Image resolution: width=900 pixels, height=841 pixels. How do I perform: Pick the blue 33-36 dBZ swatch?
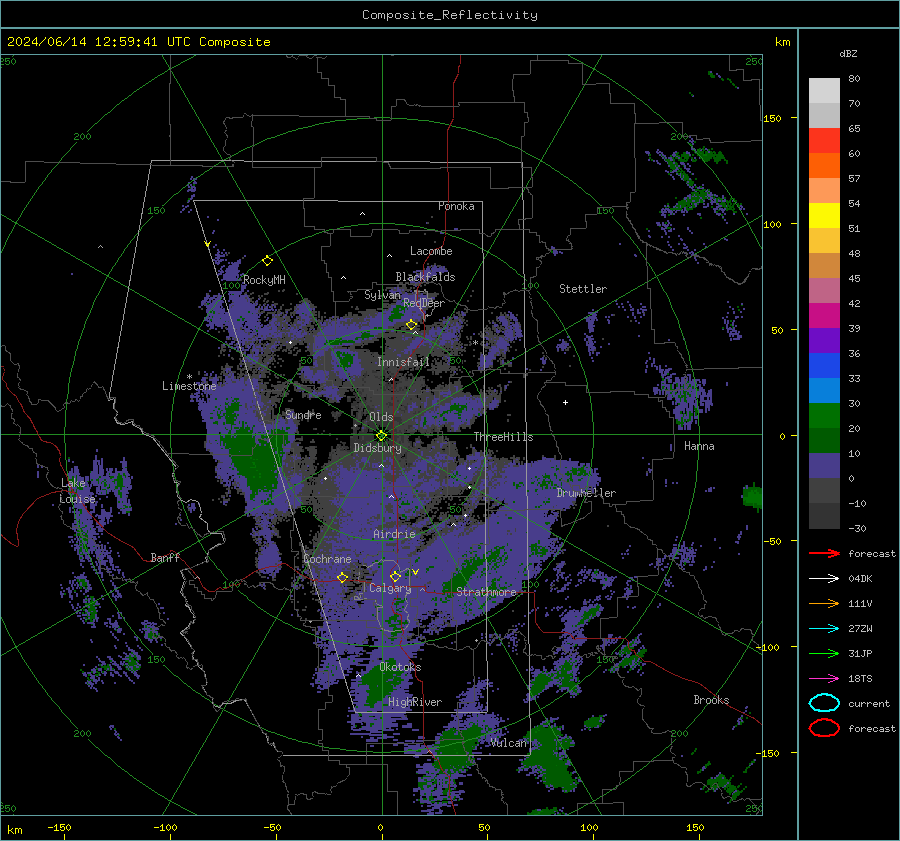click(824, 366)
